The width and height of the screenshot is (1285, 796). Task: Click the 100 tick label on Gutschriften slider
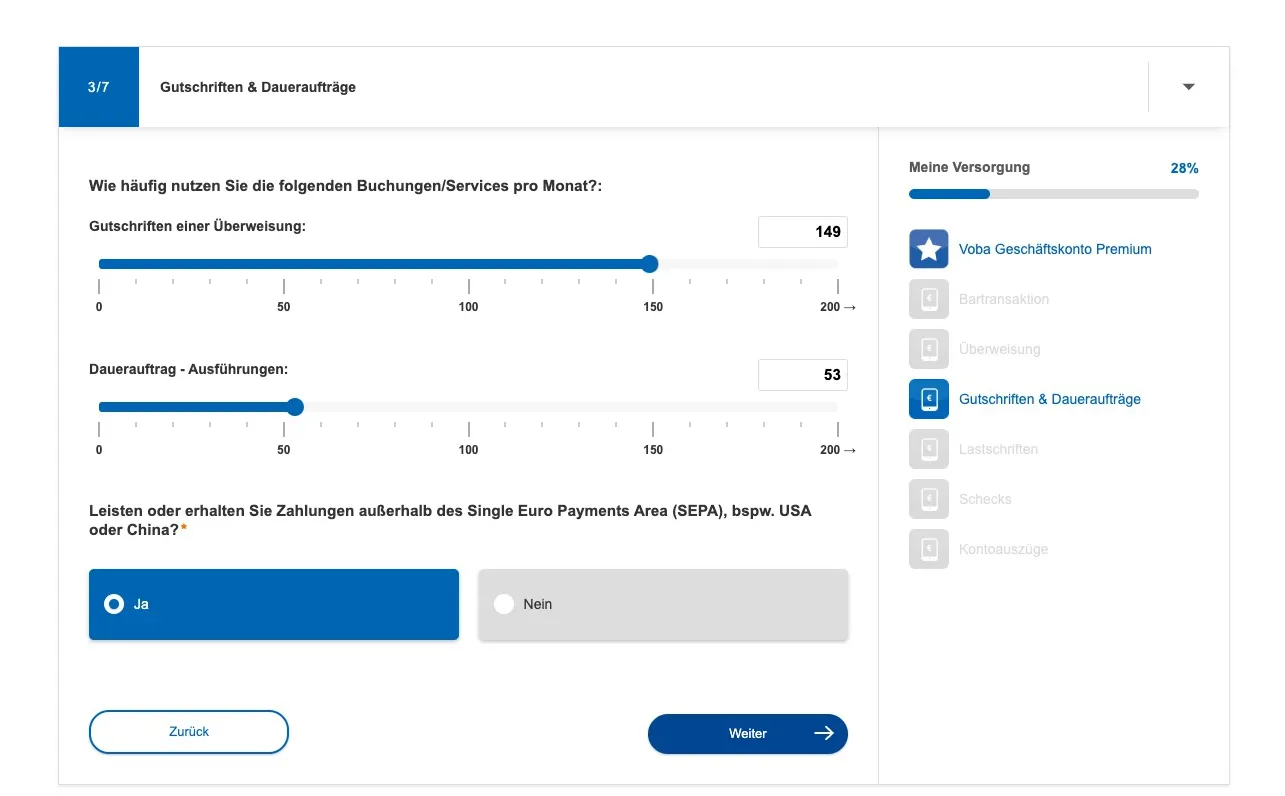click(468, 307)
